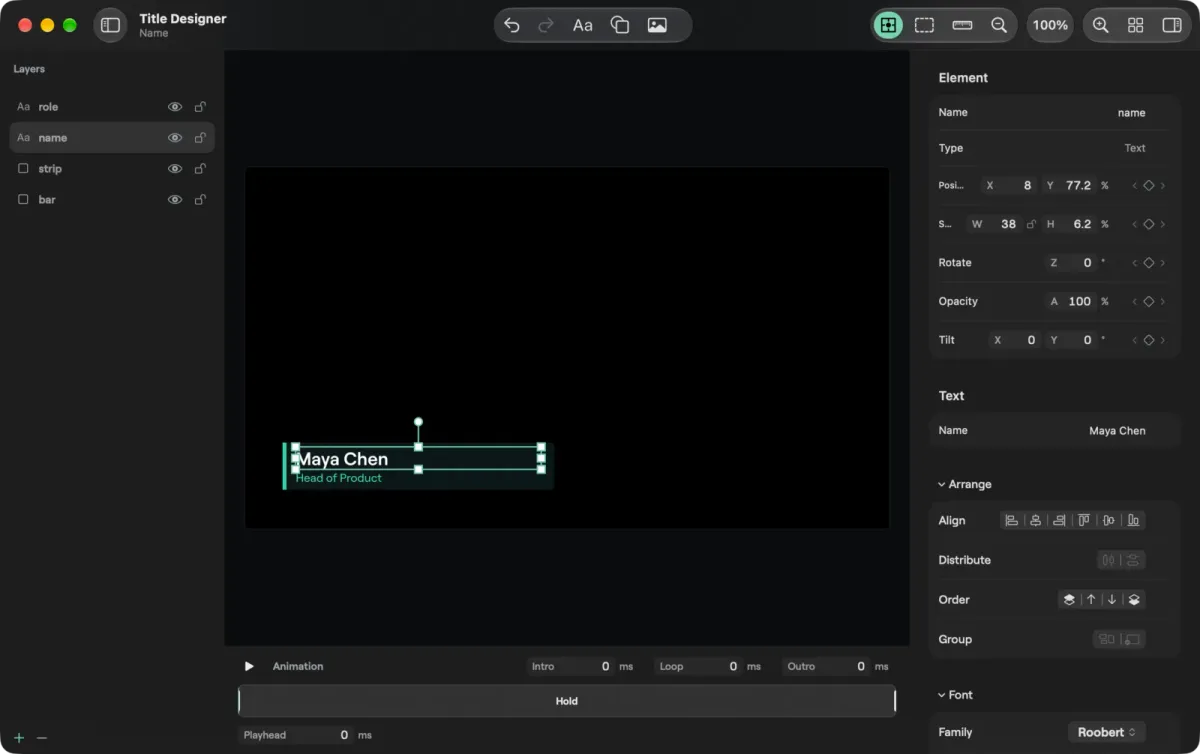This screenshot has height=754, width=1200.
Task: Select the bar layer row
Action: click(112, 200)
